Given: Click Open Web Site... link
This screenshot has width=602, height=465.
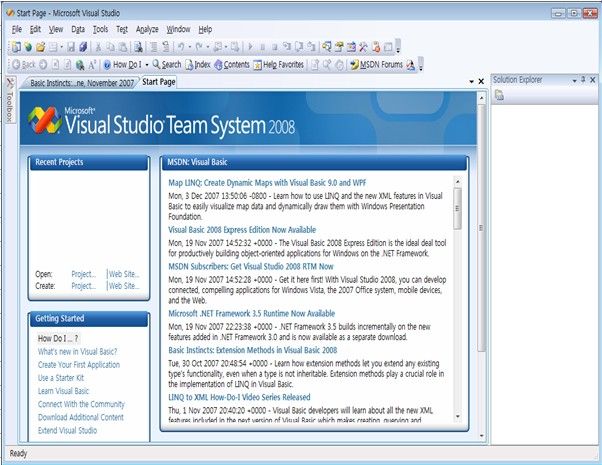Looking at the screenshot, I should tap(124, 274).
